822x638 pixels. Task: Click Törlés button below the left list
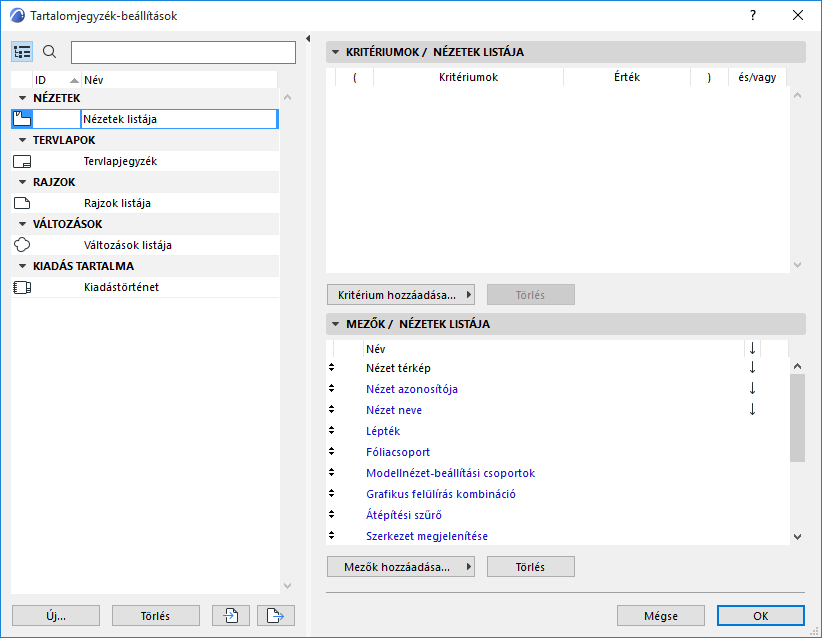[x=156, y=615]
